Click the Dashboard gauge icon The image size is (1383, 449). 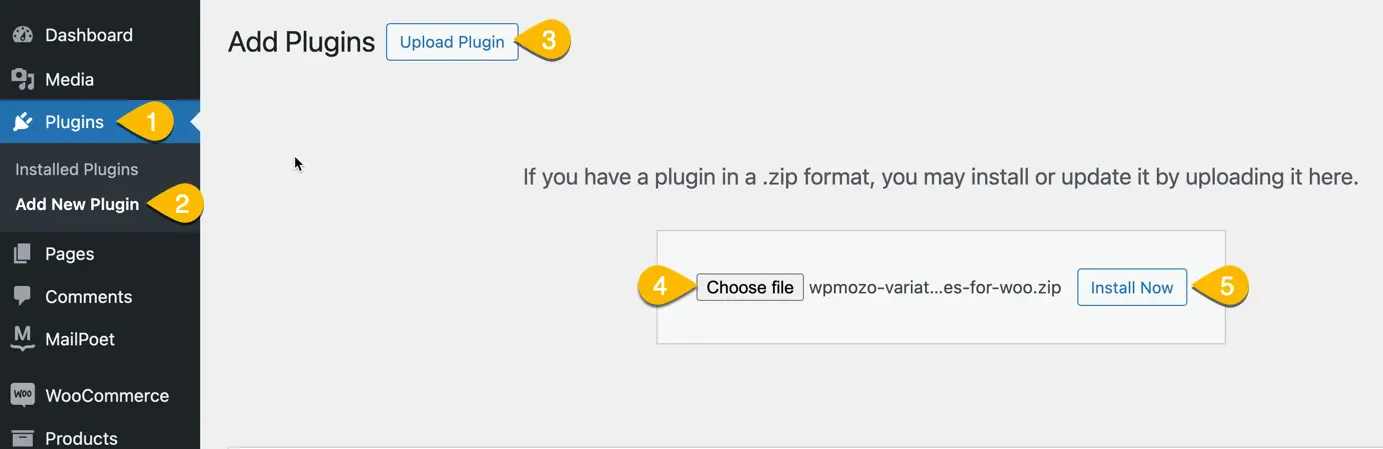[x=22, y=35]
